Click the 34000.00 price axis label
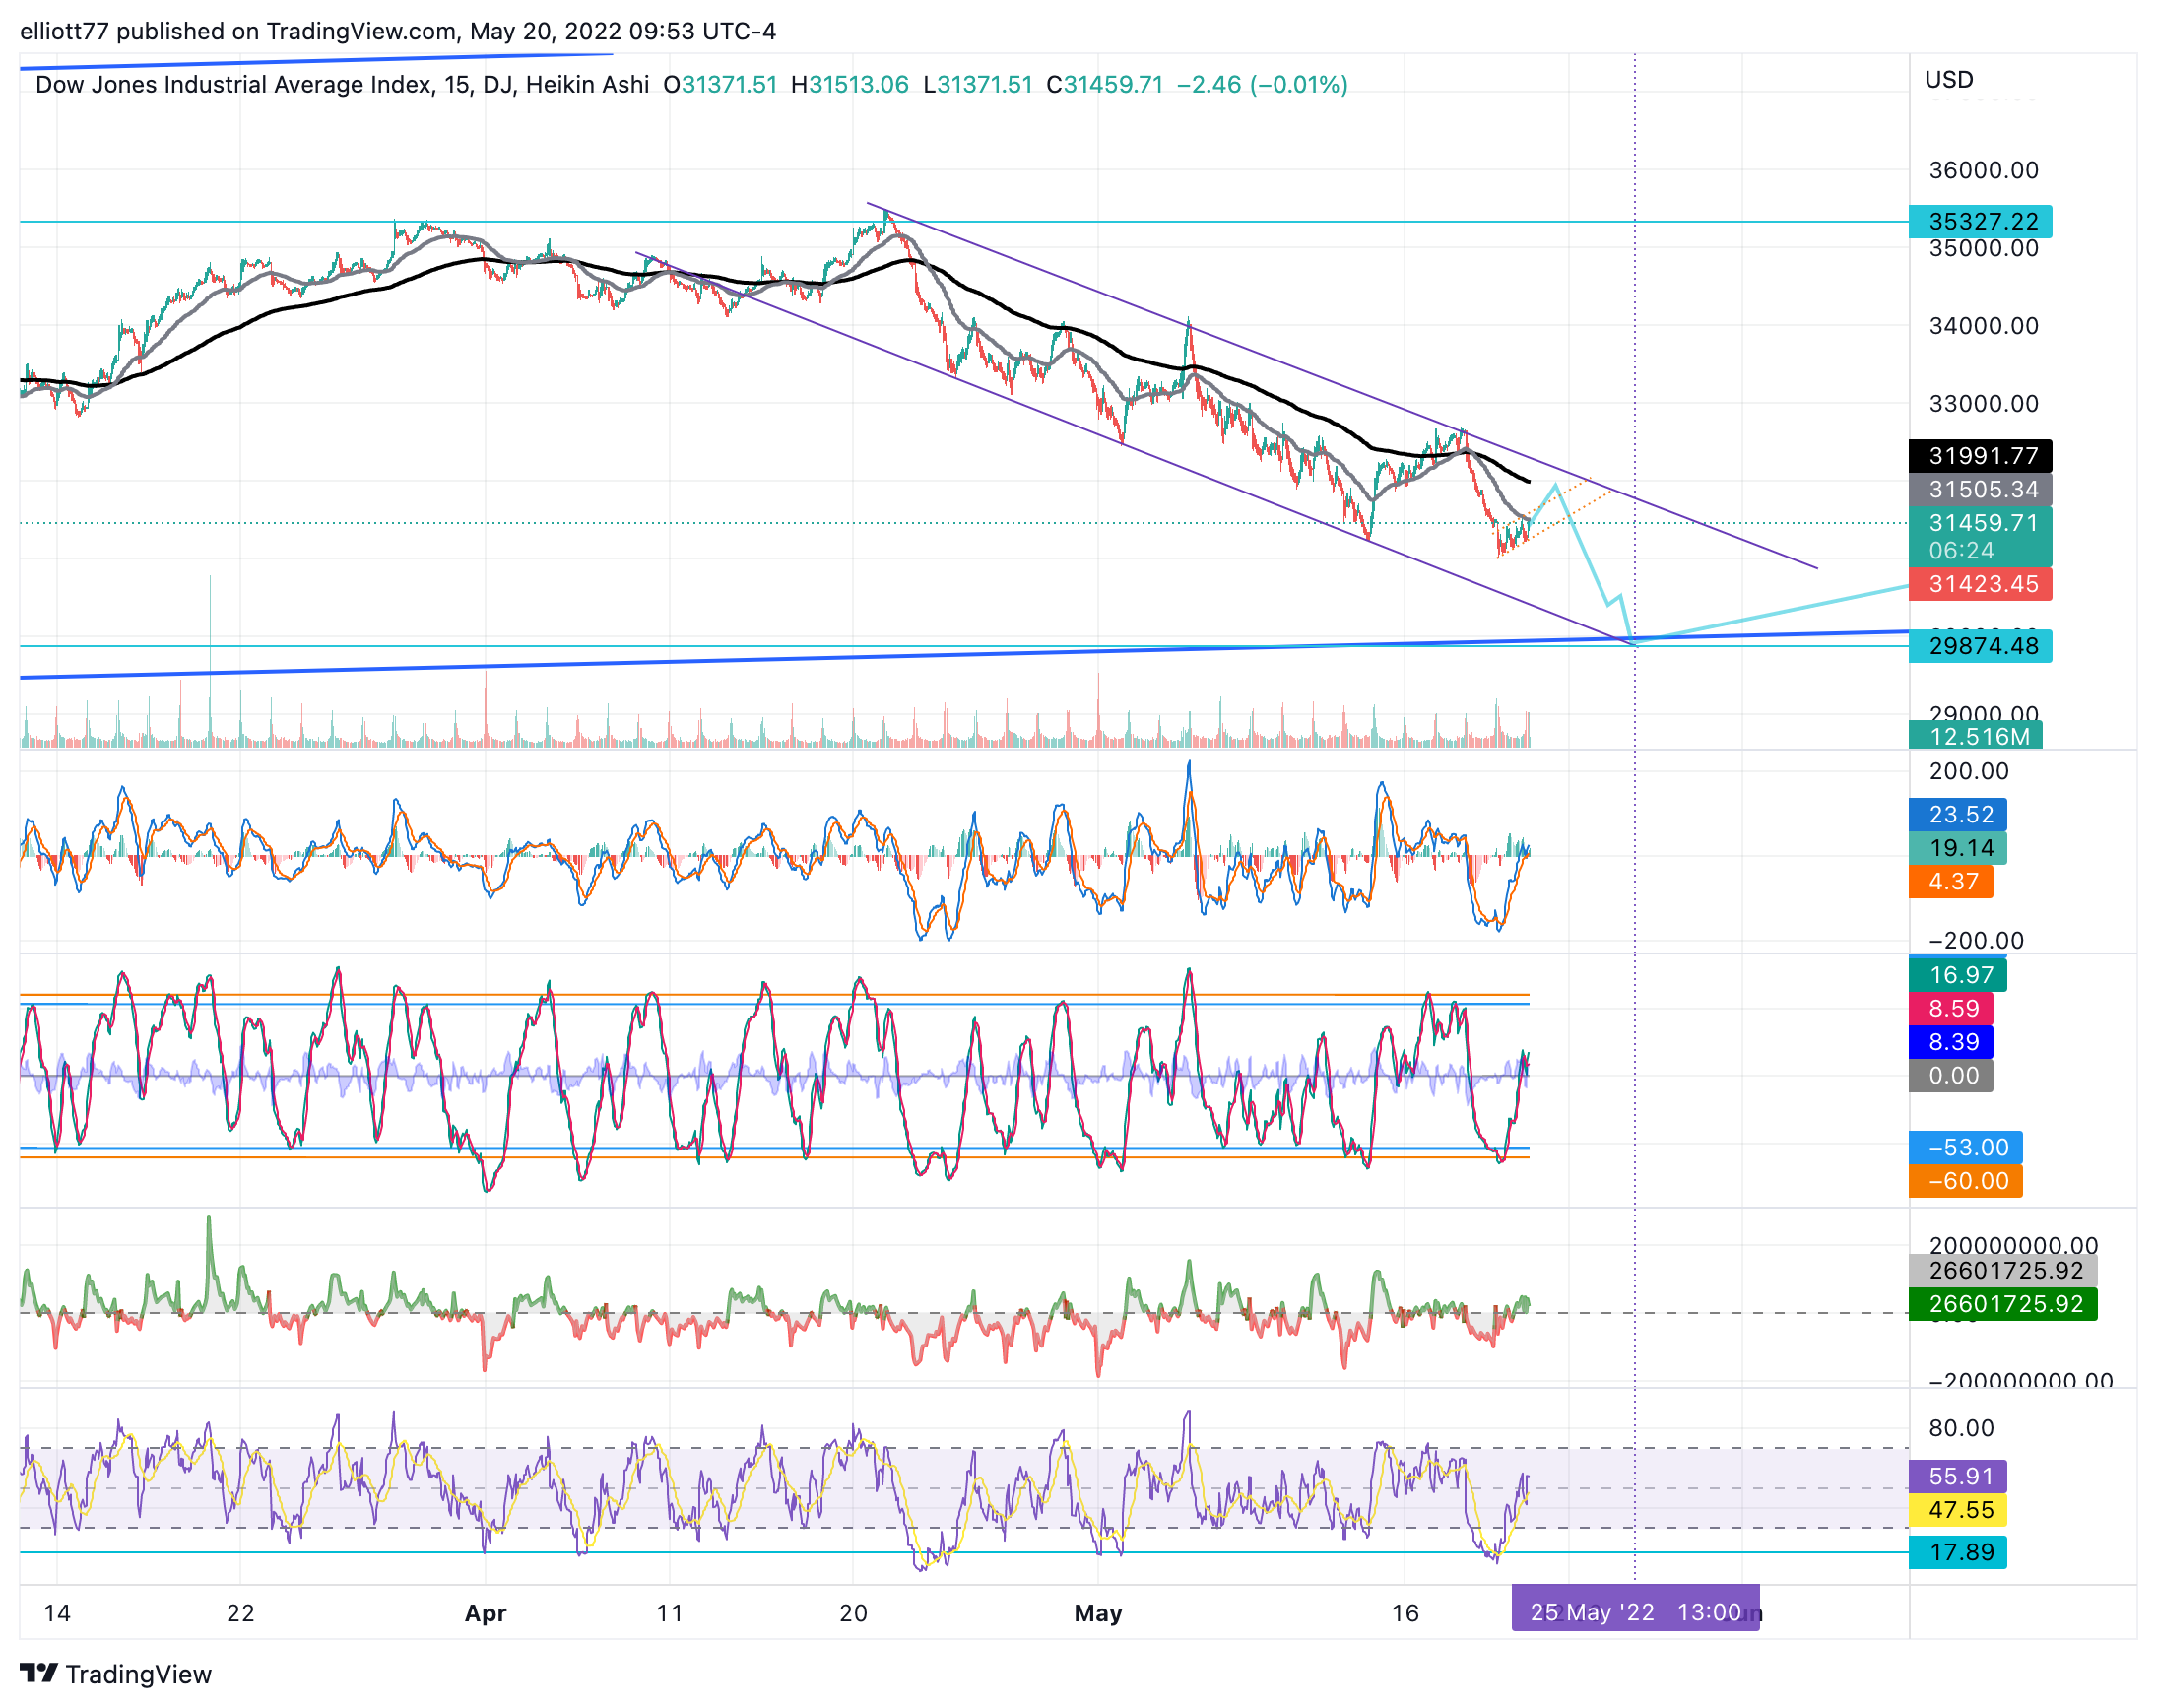 [x=1983, y=326]
